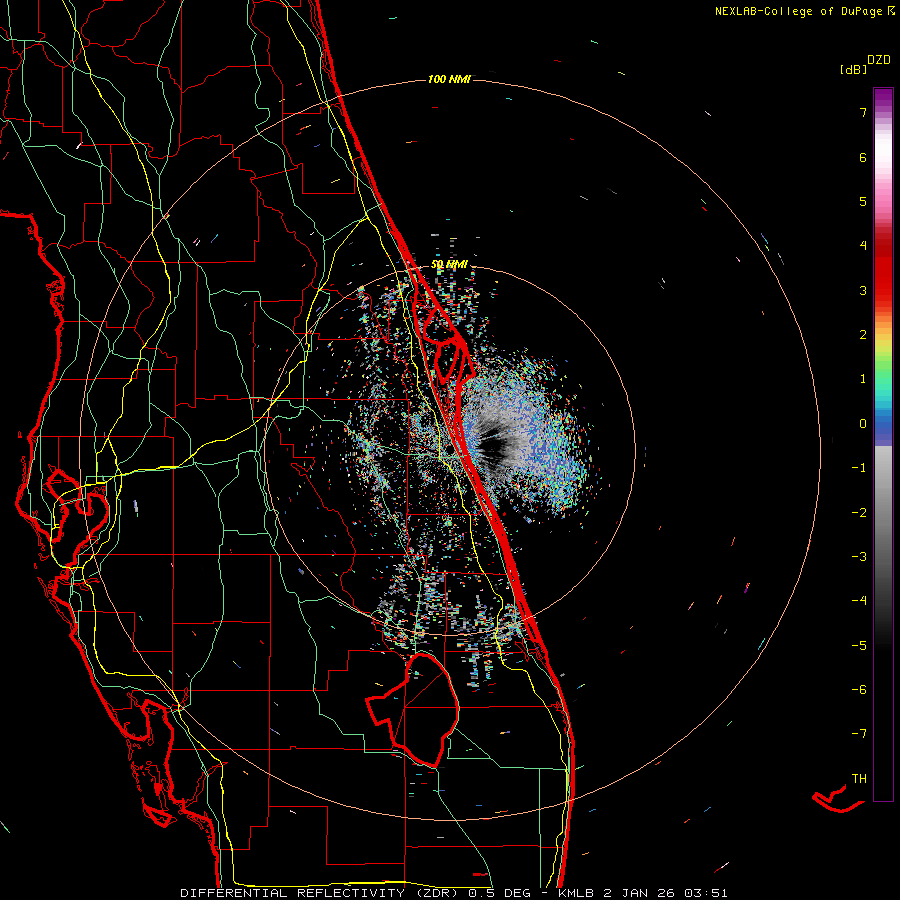This screenshot has width=900, height=900.
Task: Click the -6 value on color scale
Action: [859, 689]
